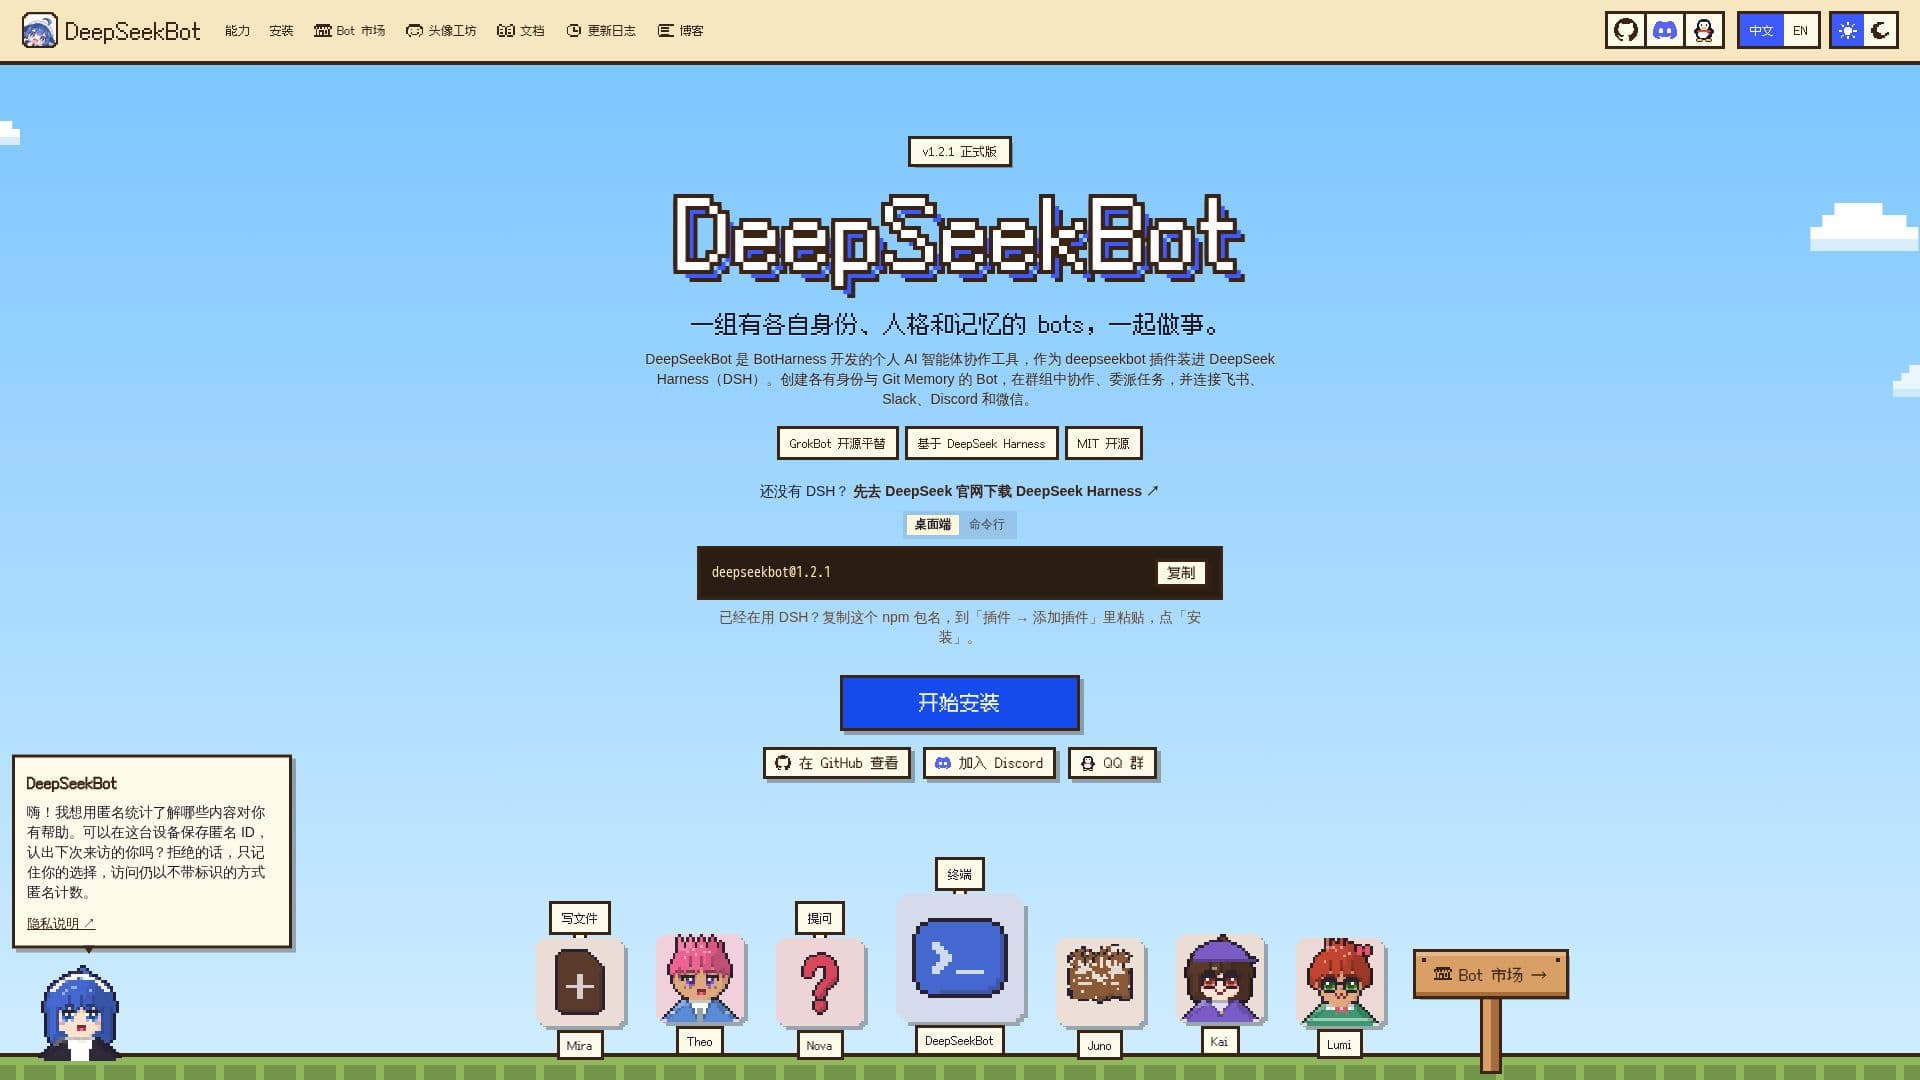
Task: Open the QQ penguin icon in the header
Action: [1704, 31]
